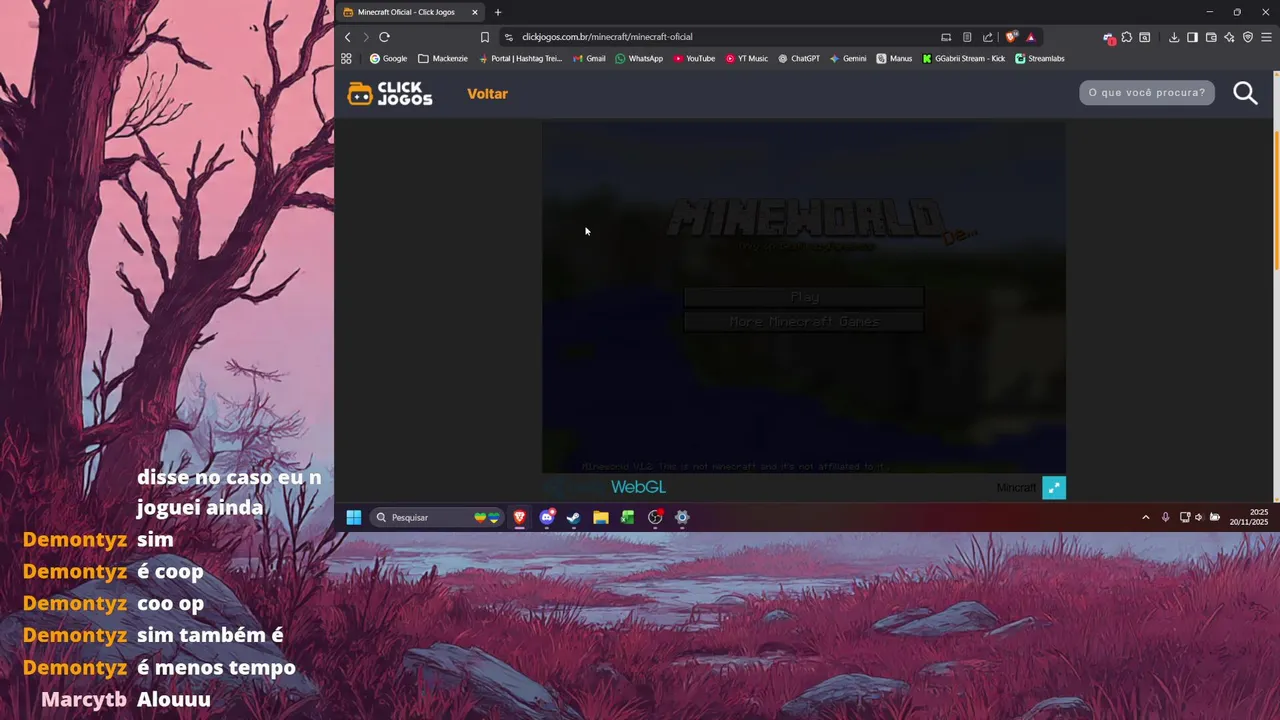The image size is (1280, 720).
Task: Open the YouTube bookmark
Action: 694,58
